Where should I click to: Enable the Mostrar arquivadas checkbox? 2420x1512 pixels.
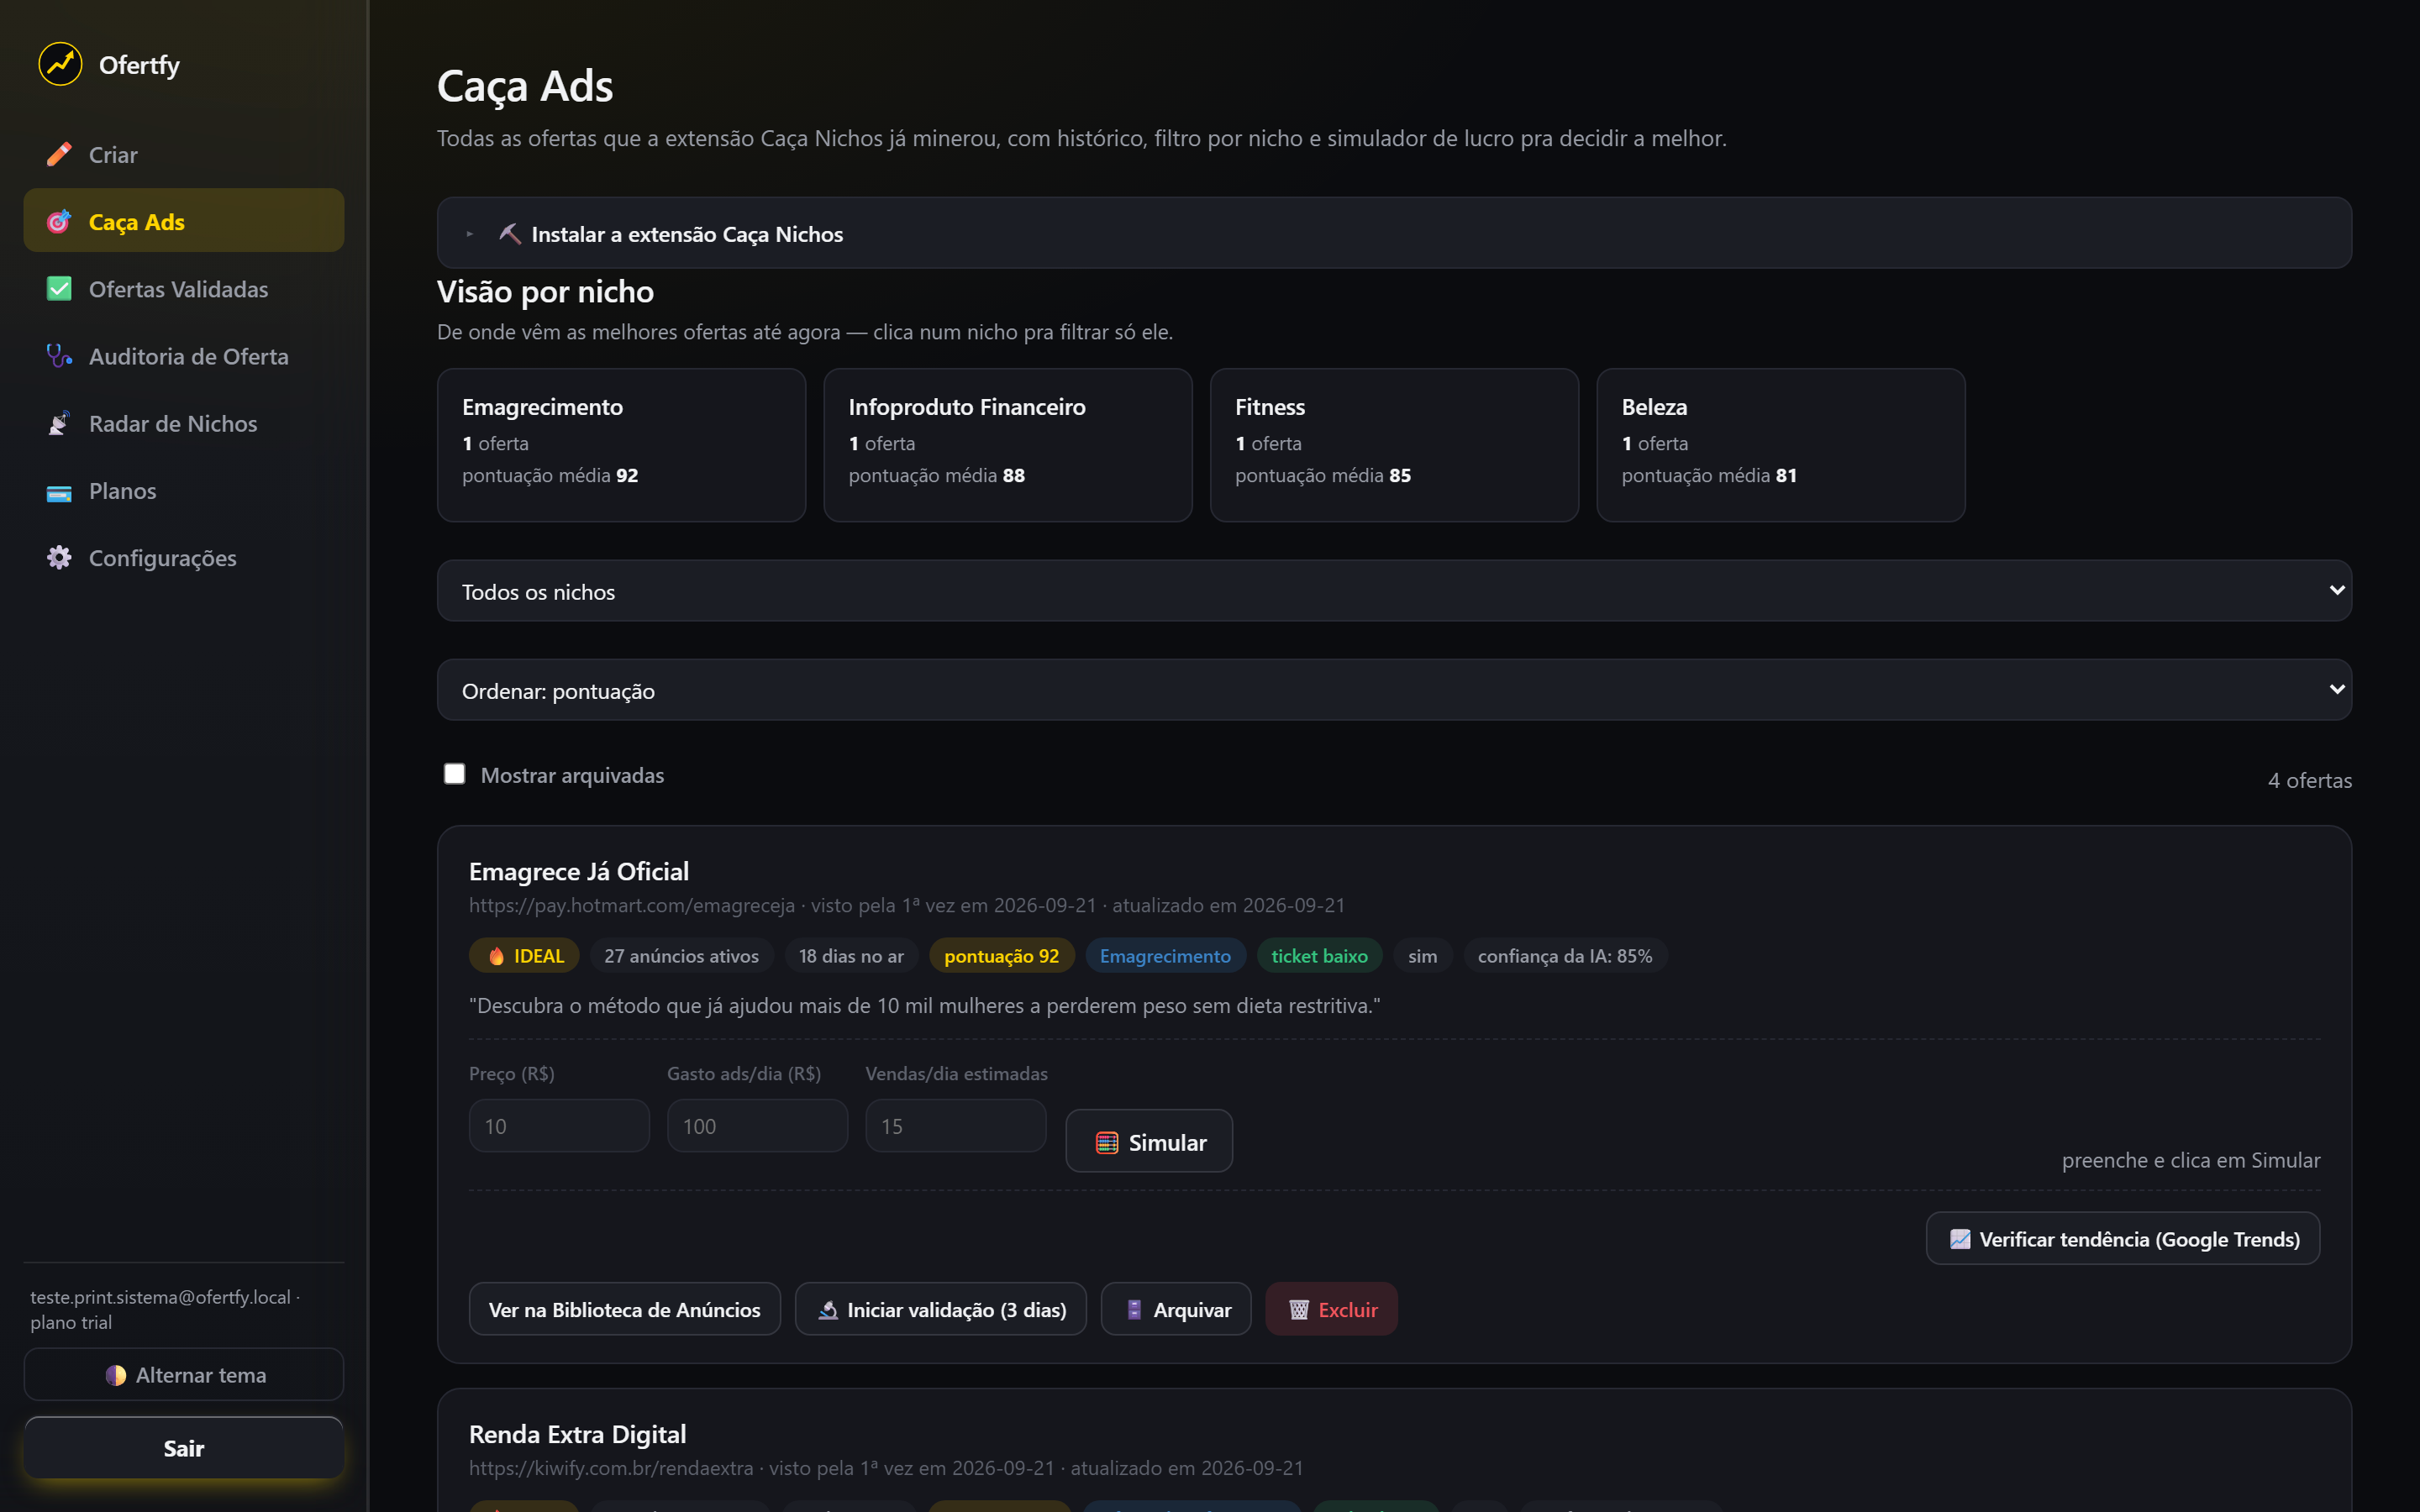tap(454, 773)
